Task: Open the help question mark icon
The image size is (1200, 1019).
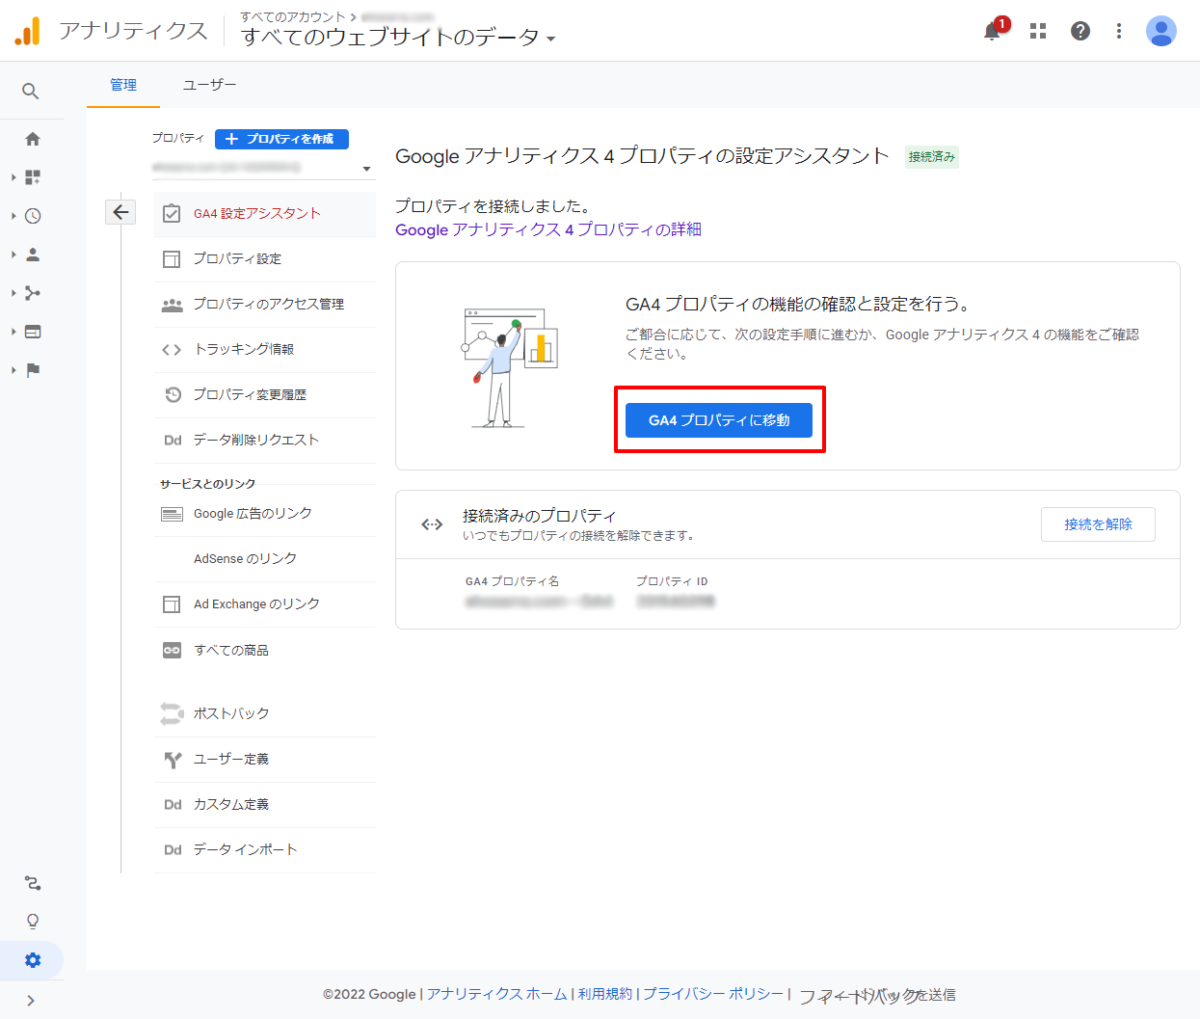Action: coord(1080,31)
